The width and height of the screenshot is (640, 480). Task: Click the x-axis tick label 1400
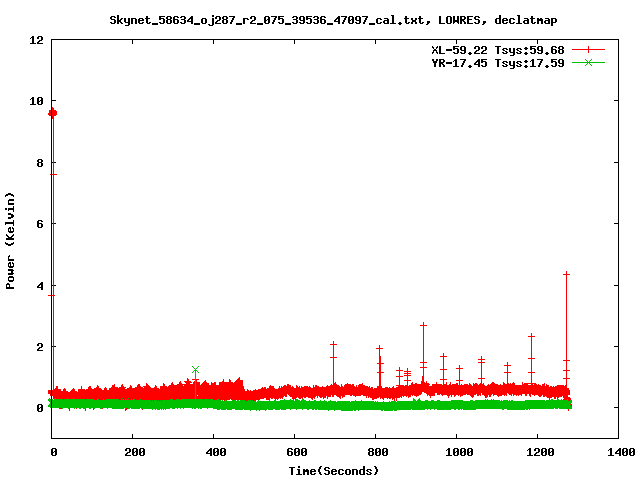coord(621,452)
